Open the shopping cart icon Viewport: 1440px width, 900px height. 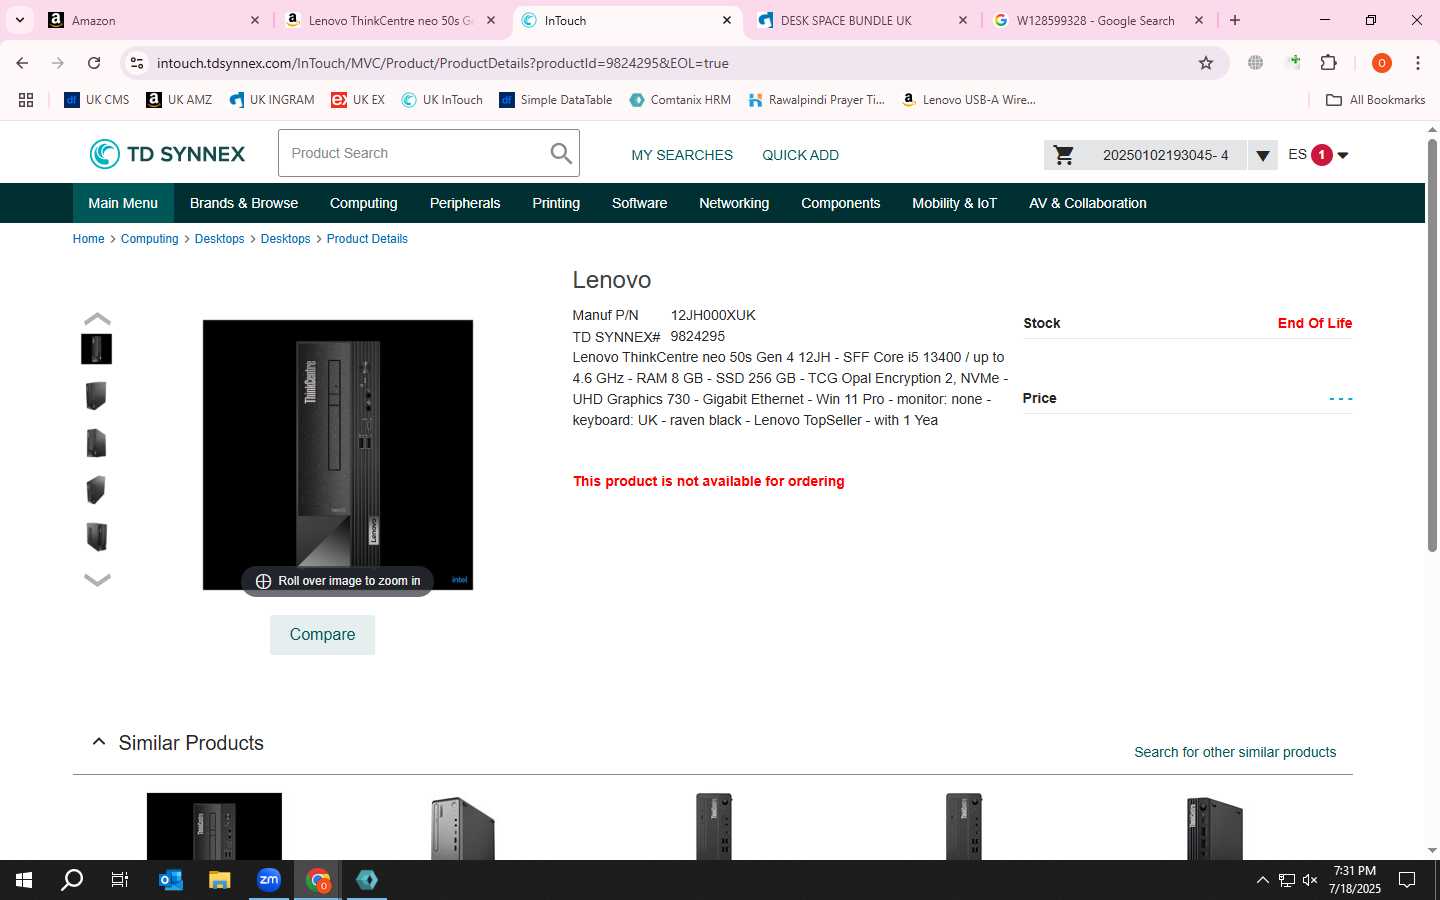tap(1064, 155)
